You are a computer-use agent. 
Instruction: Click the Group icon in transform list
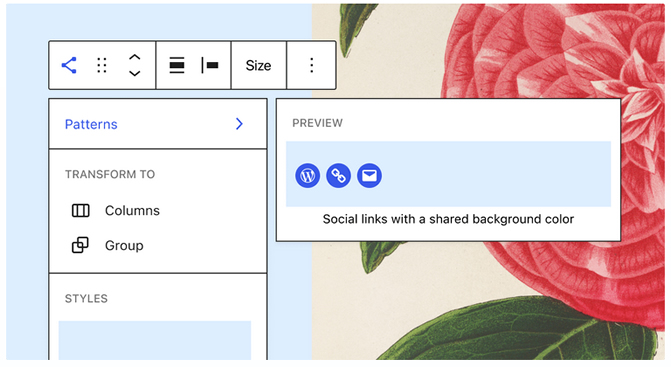(x=80, y=246)
